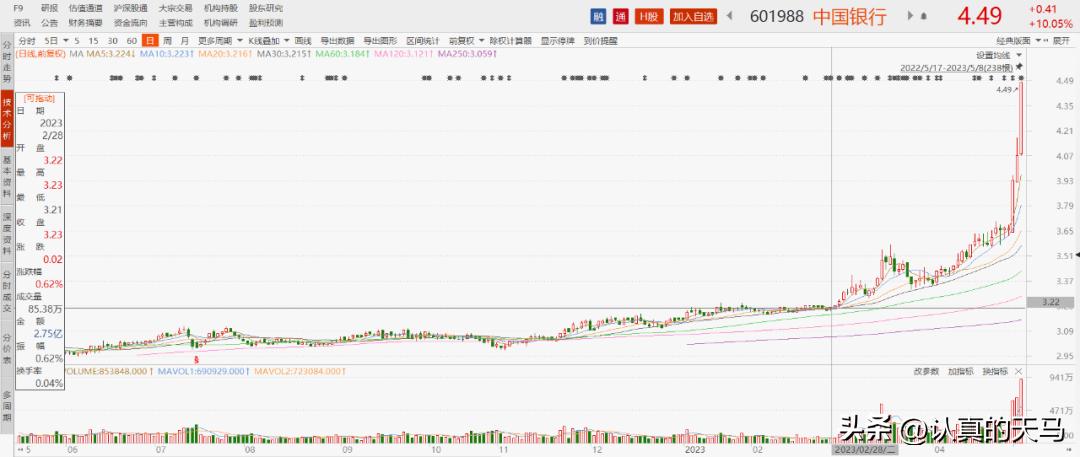Switch to daily 日 K-line period
Viewport: 1080px width, 457px height.
tap(148, 41)
